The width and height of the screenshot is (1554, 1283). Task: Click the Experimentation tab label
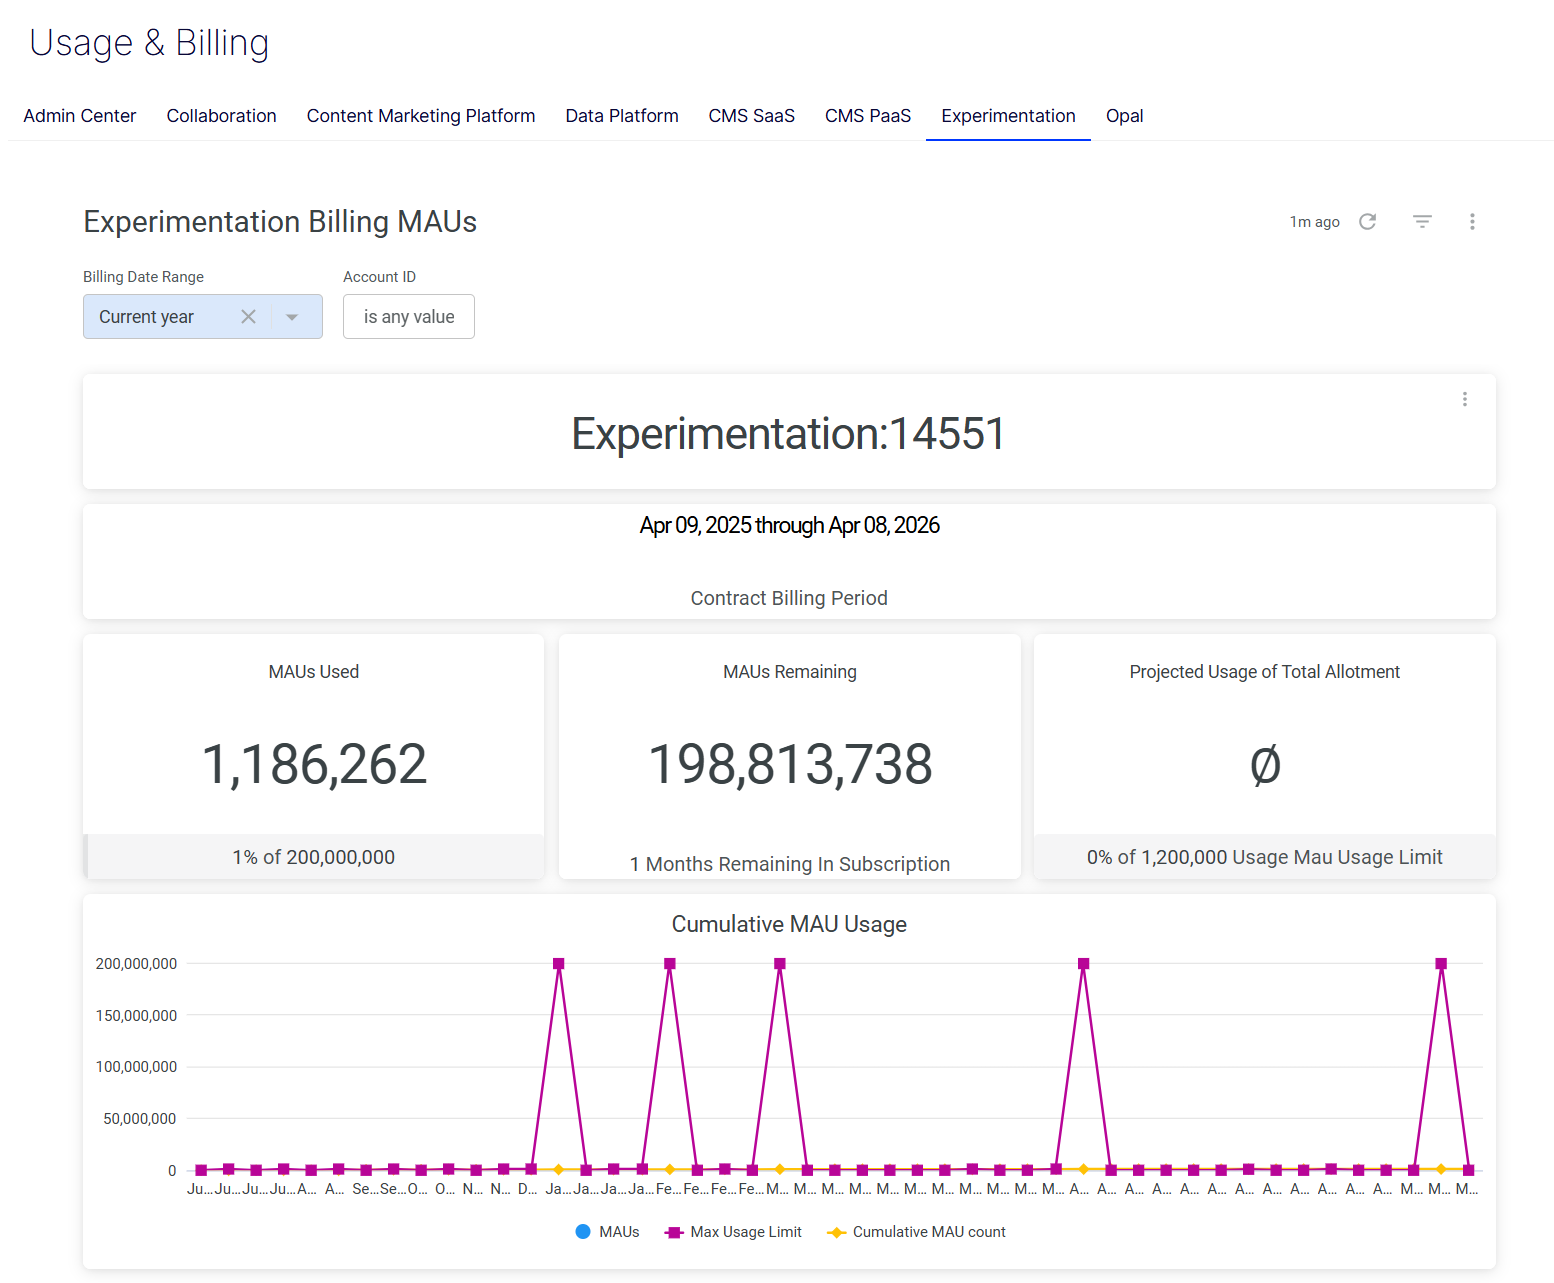point(1007,116)
